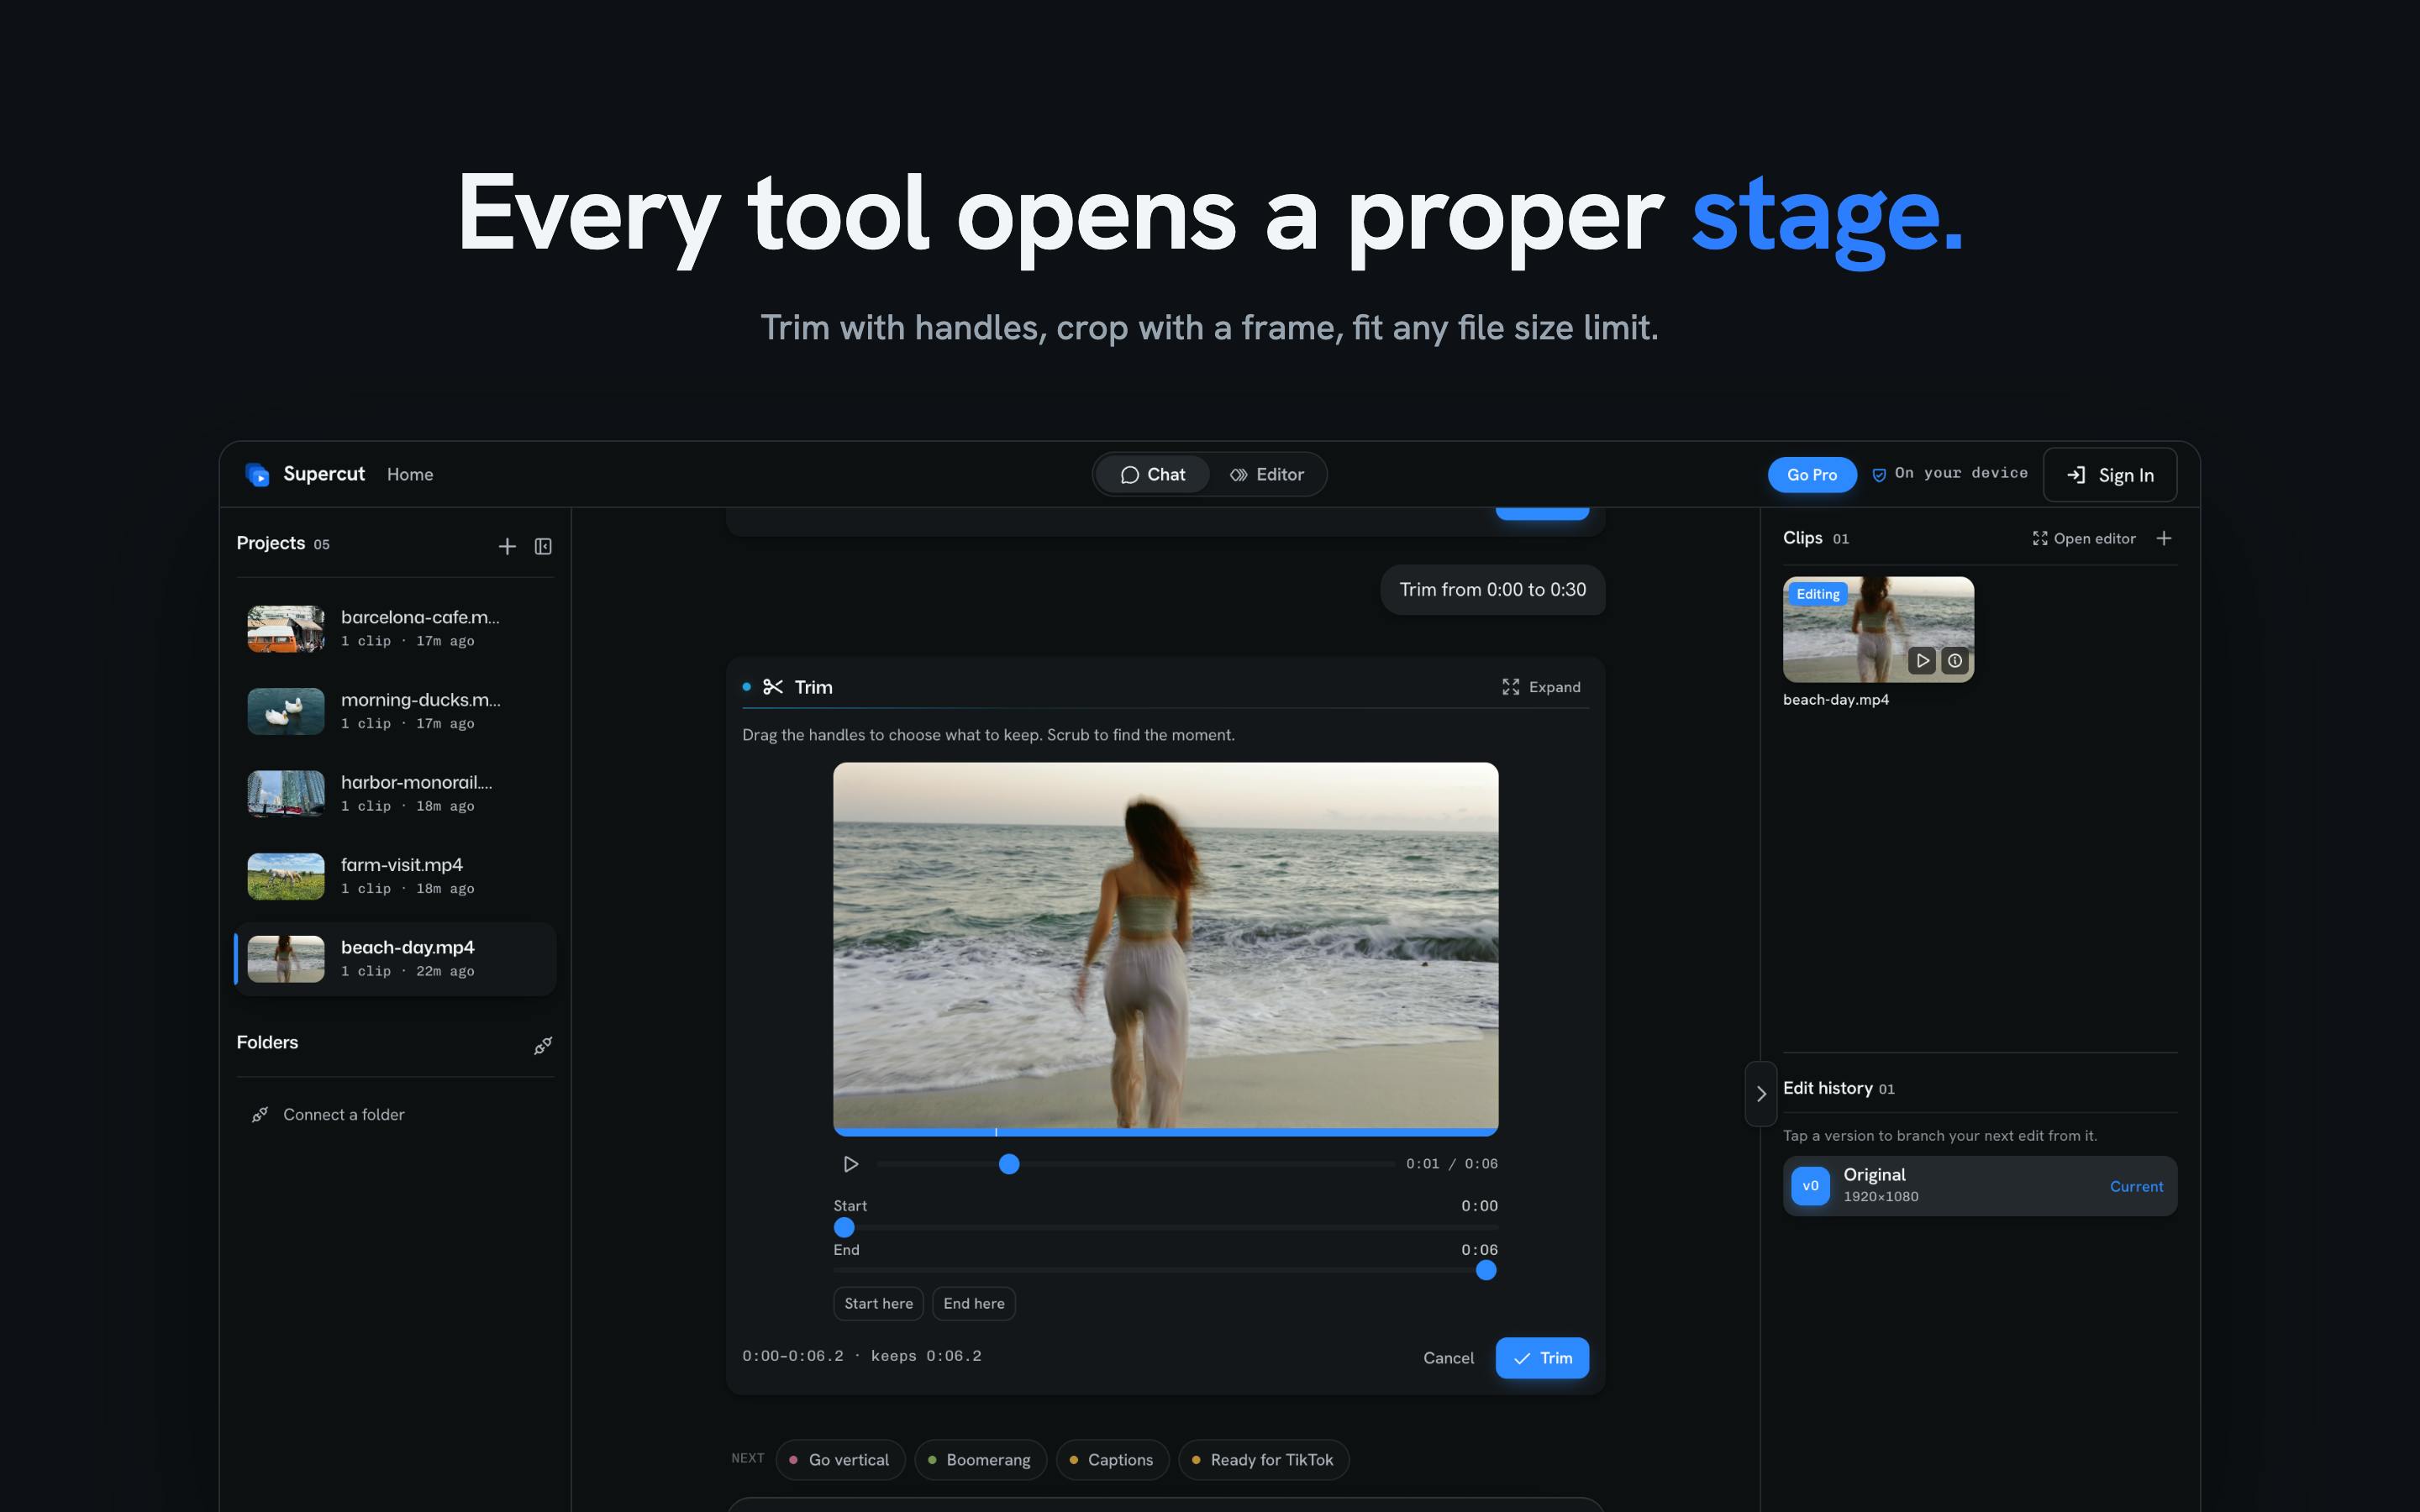
Task: Click the Connect a folder link
Action: (x=328, y=1114)
